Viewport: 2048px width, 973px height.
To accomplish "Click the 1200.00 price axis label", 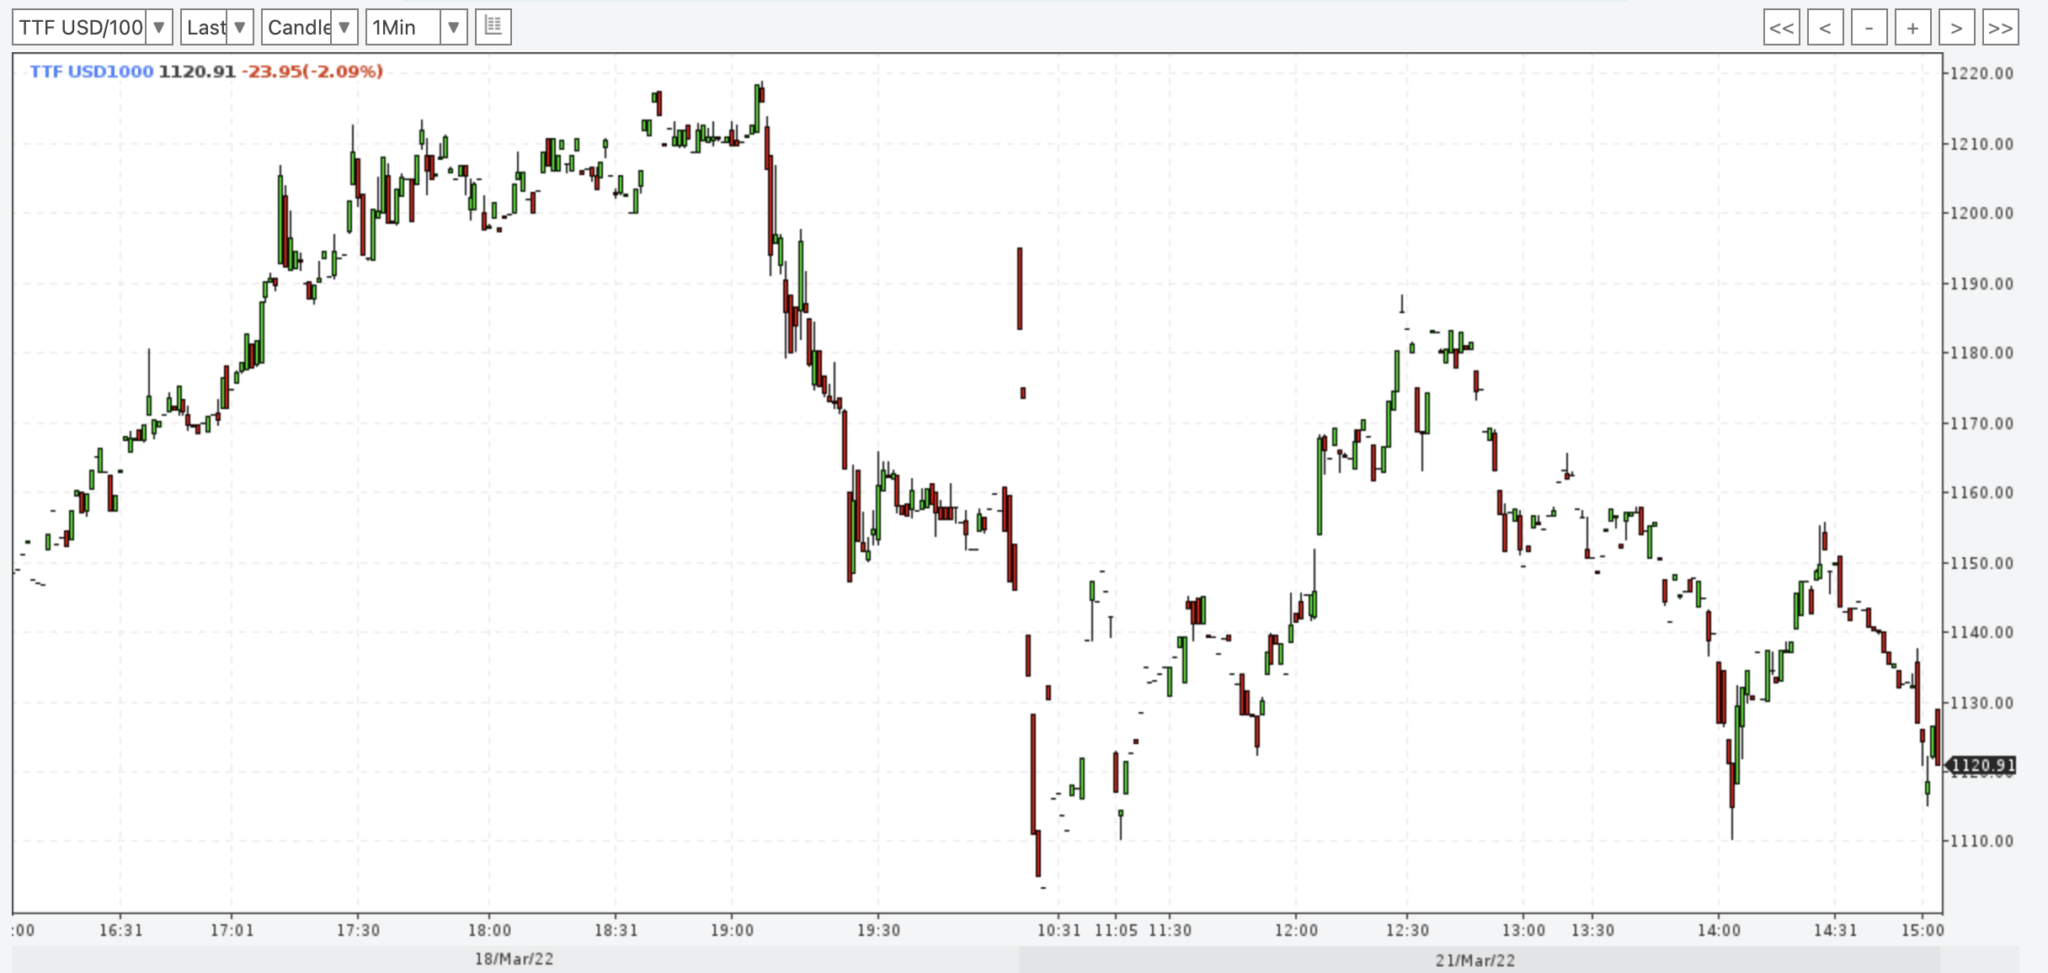I will point(1982,213).
